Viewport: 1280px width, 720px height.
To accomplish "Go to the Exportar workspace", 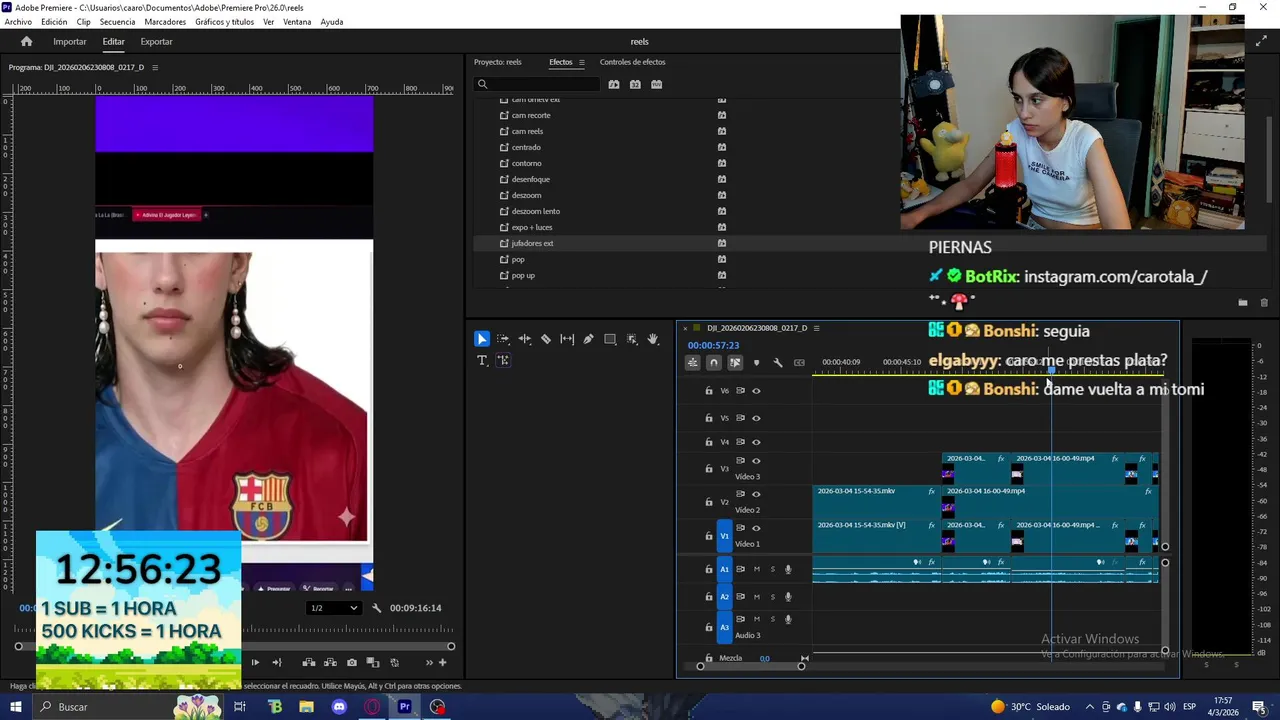I will pos(156,42).
